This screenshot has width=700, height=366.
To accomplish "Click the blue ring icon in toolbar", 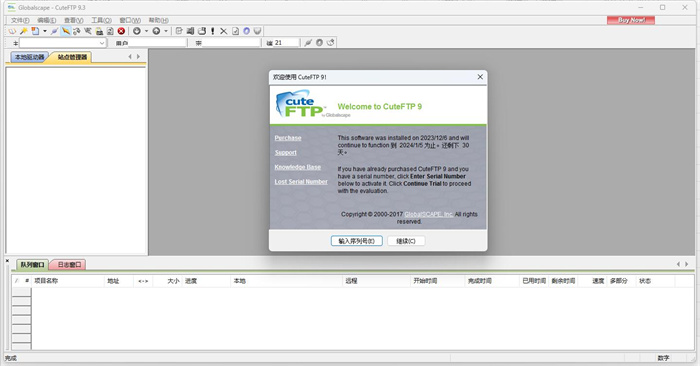I will (246, 31).
